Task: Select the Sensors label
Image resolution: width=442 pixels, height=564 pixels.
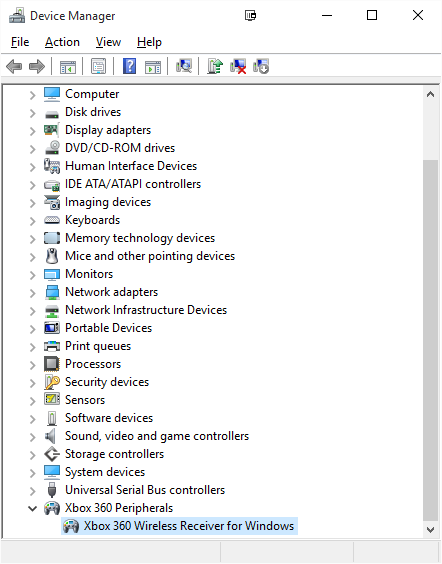Action: (85, 400)
